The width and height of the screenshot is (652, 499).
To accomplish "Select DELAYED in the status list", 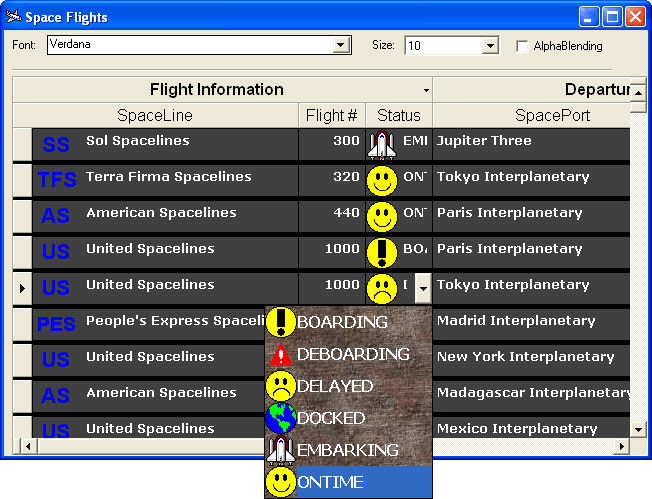I will coord(348,386).
